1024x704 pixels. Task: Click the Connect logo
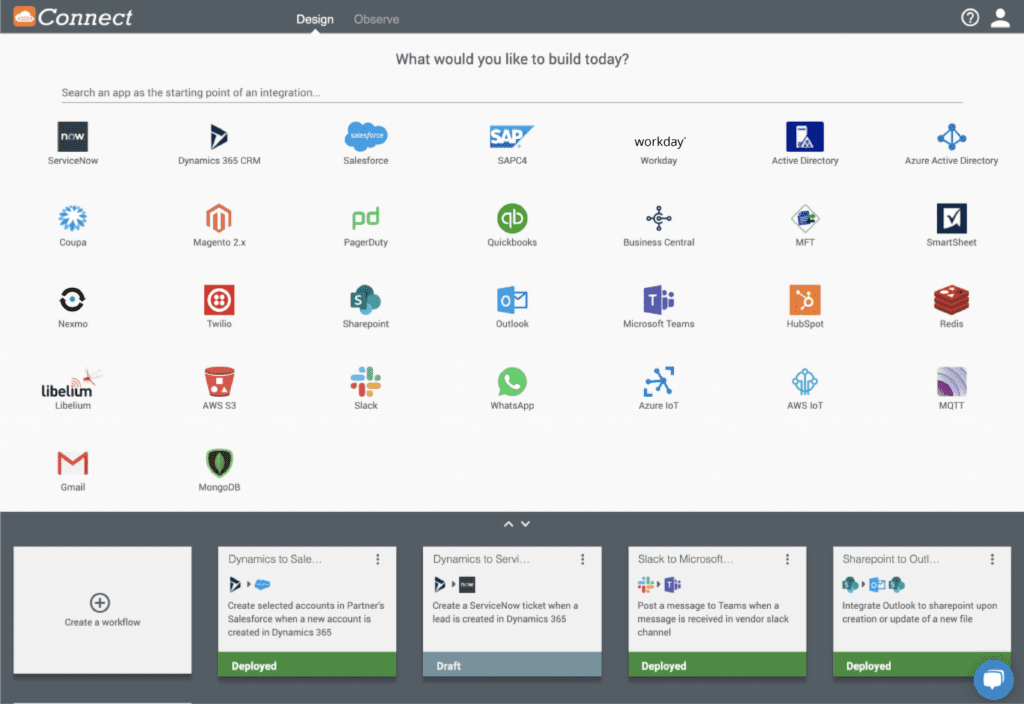pos(72,17)
